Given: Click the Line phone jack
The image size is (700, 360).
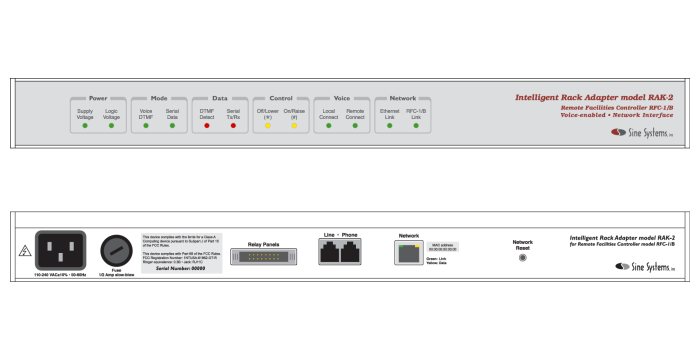Looking at the screenshot, I should pos(329,252).
